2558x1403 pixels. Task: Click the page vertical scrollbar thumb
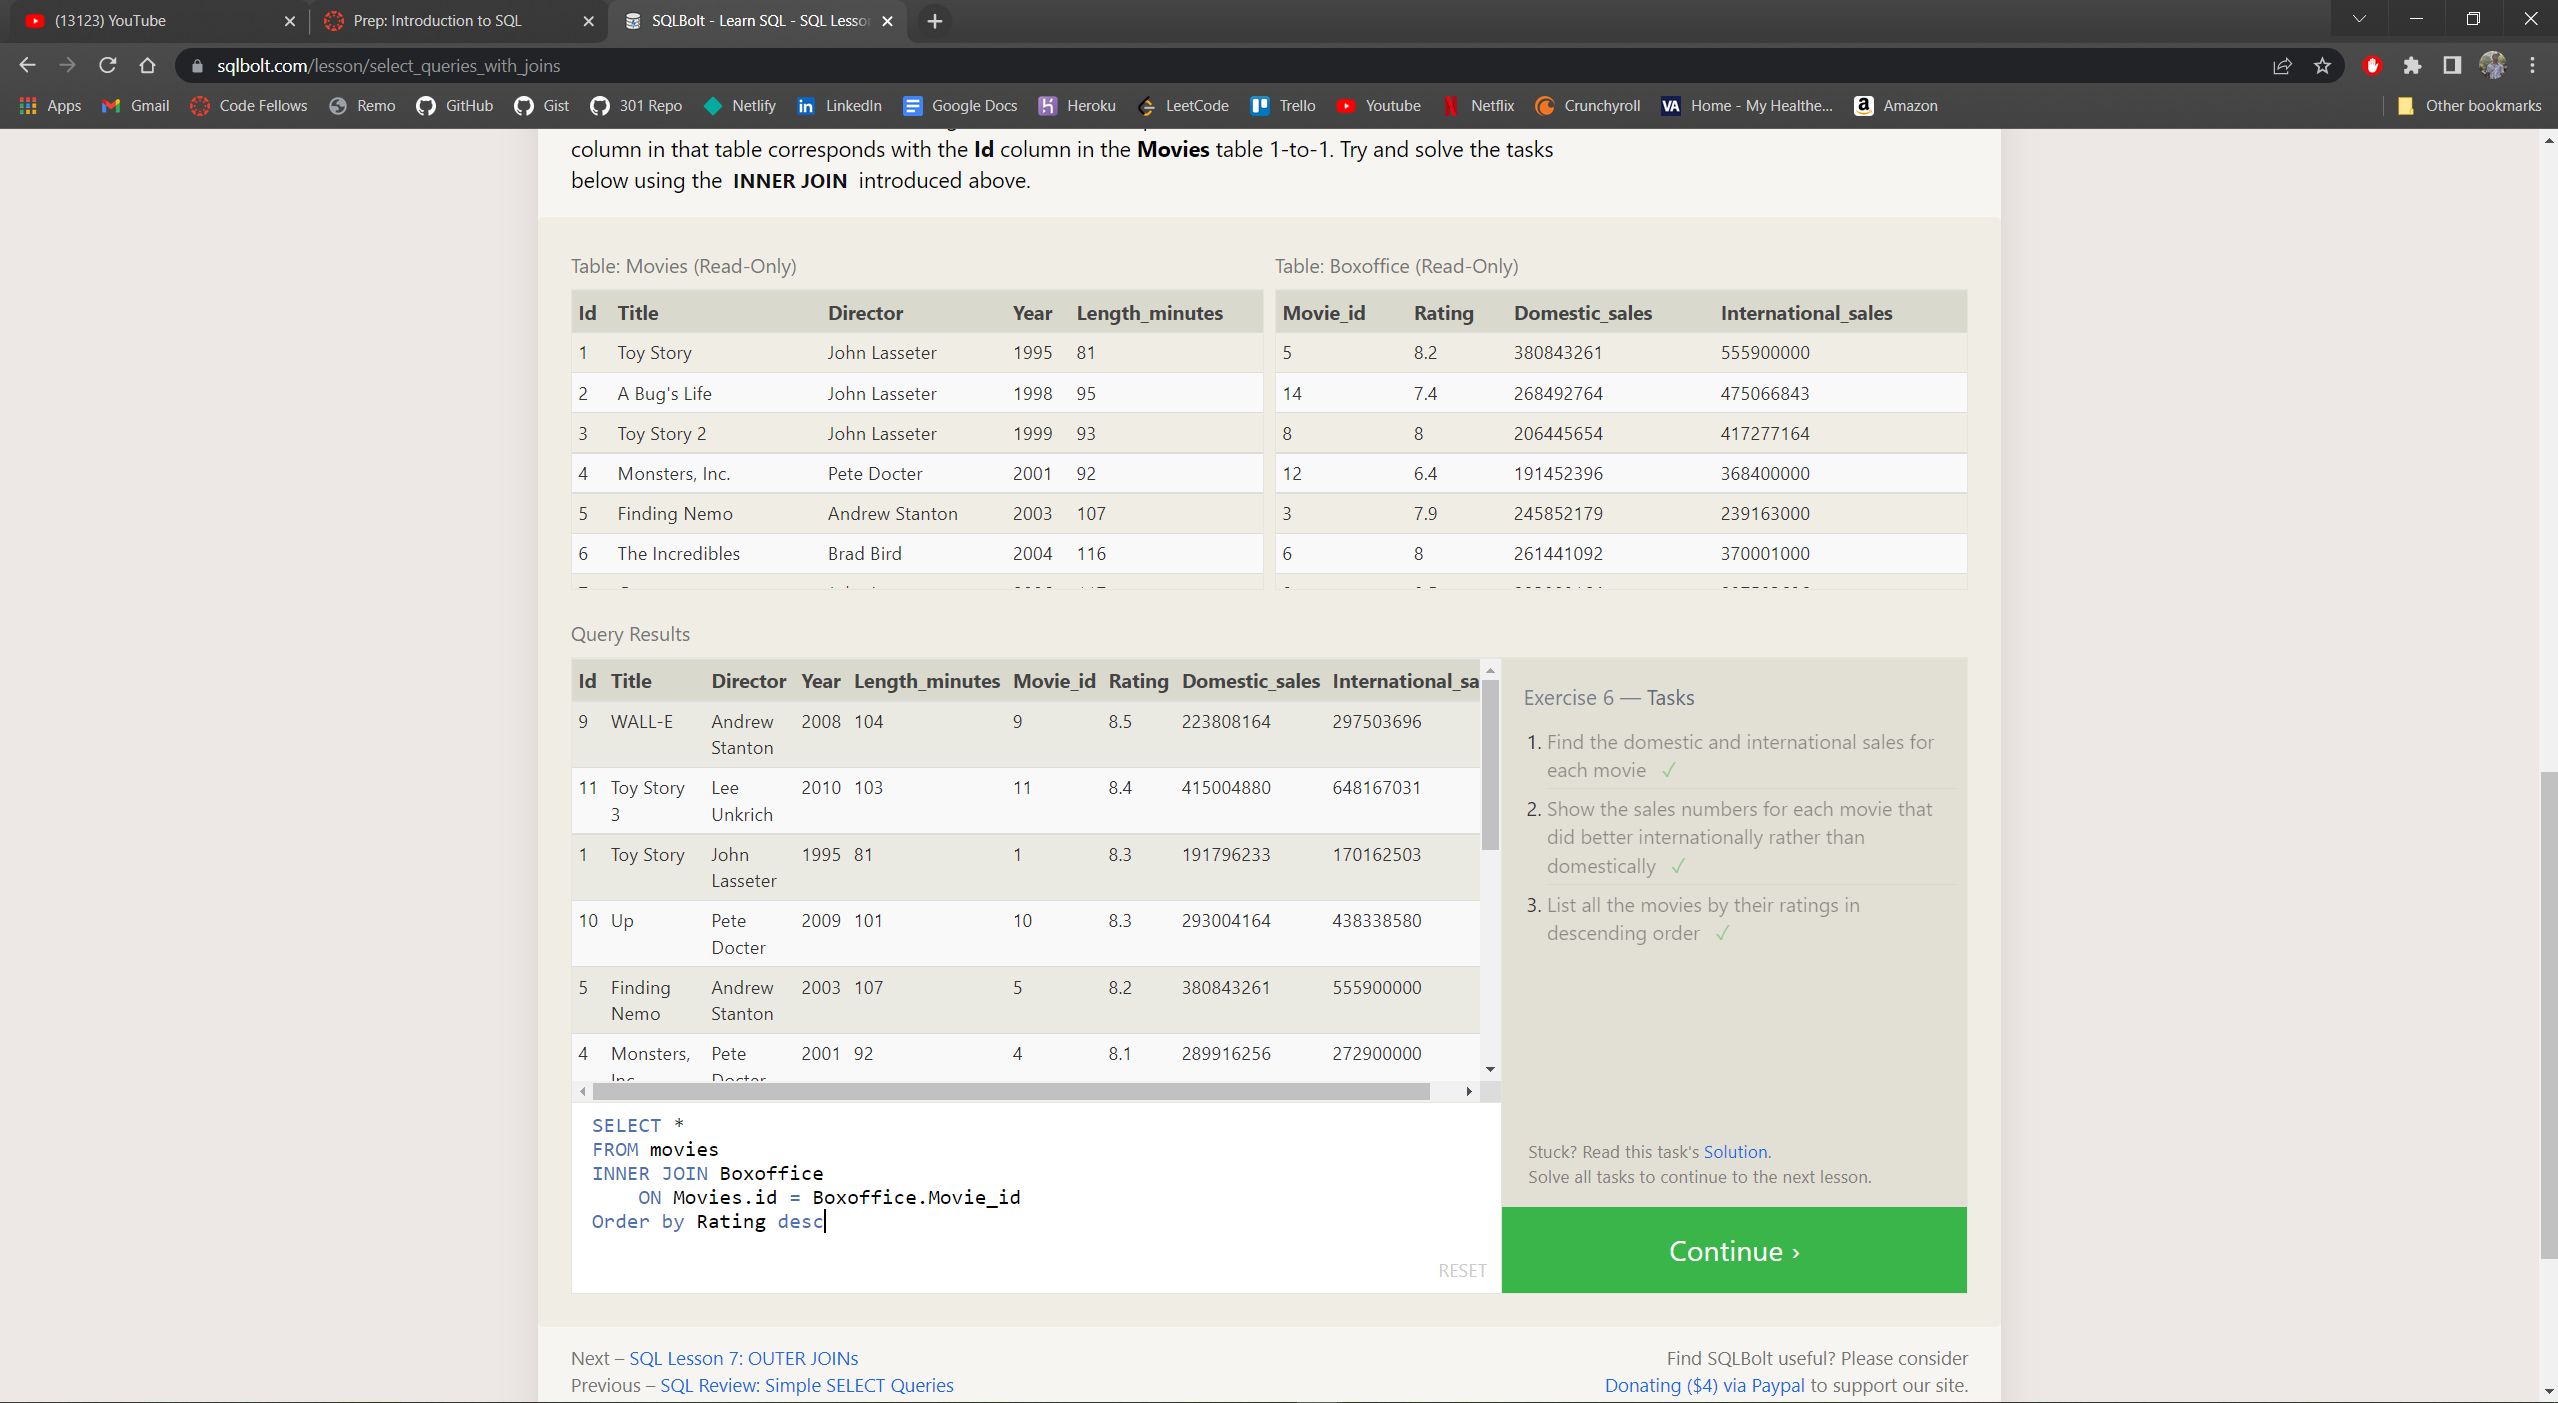2548,1015
